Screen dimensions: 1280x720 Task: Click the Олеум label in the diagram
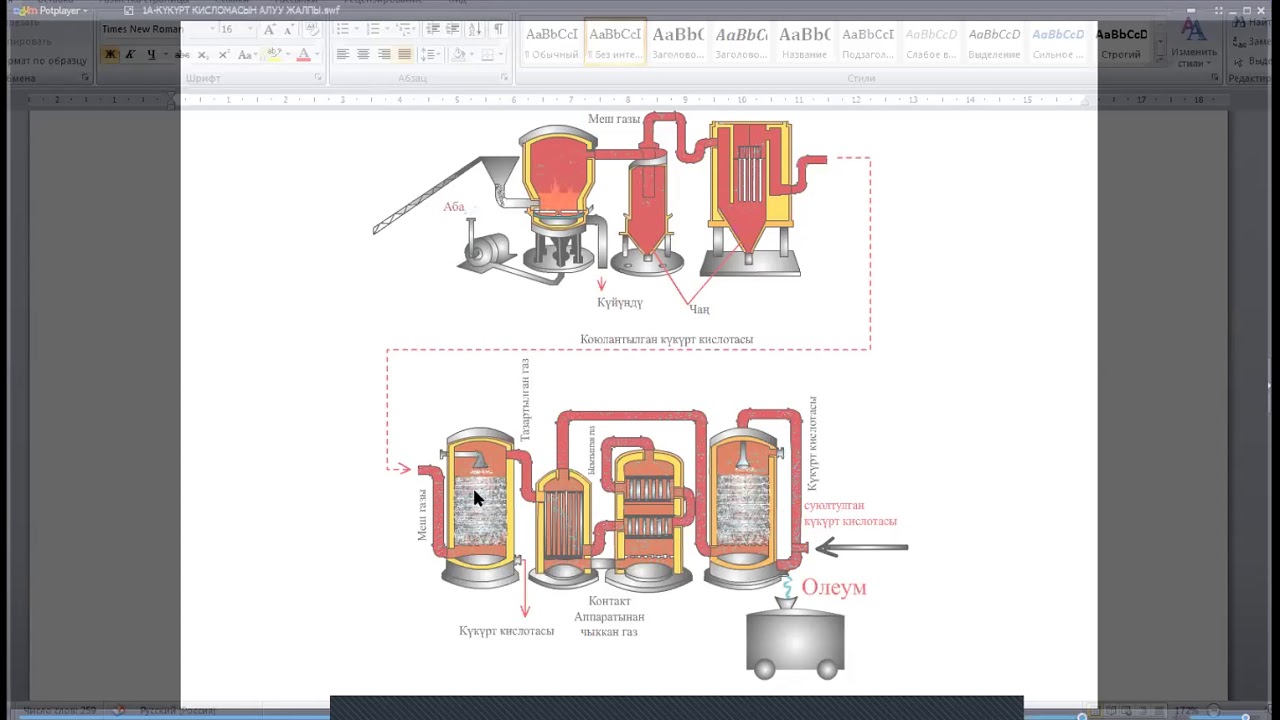tap(833, 587)
